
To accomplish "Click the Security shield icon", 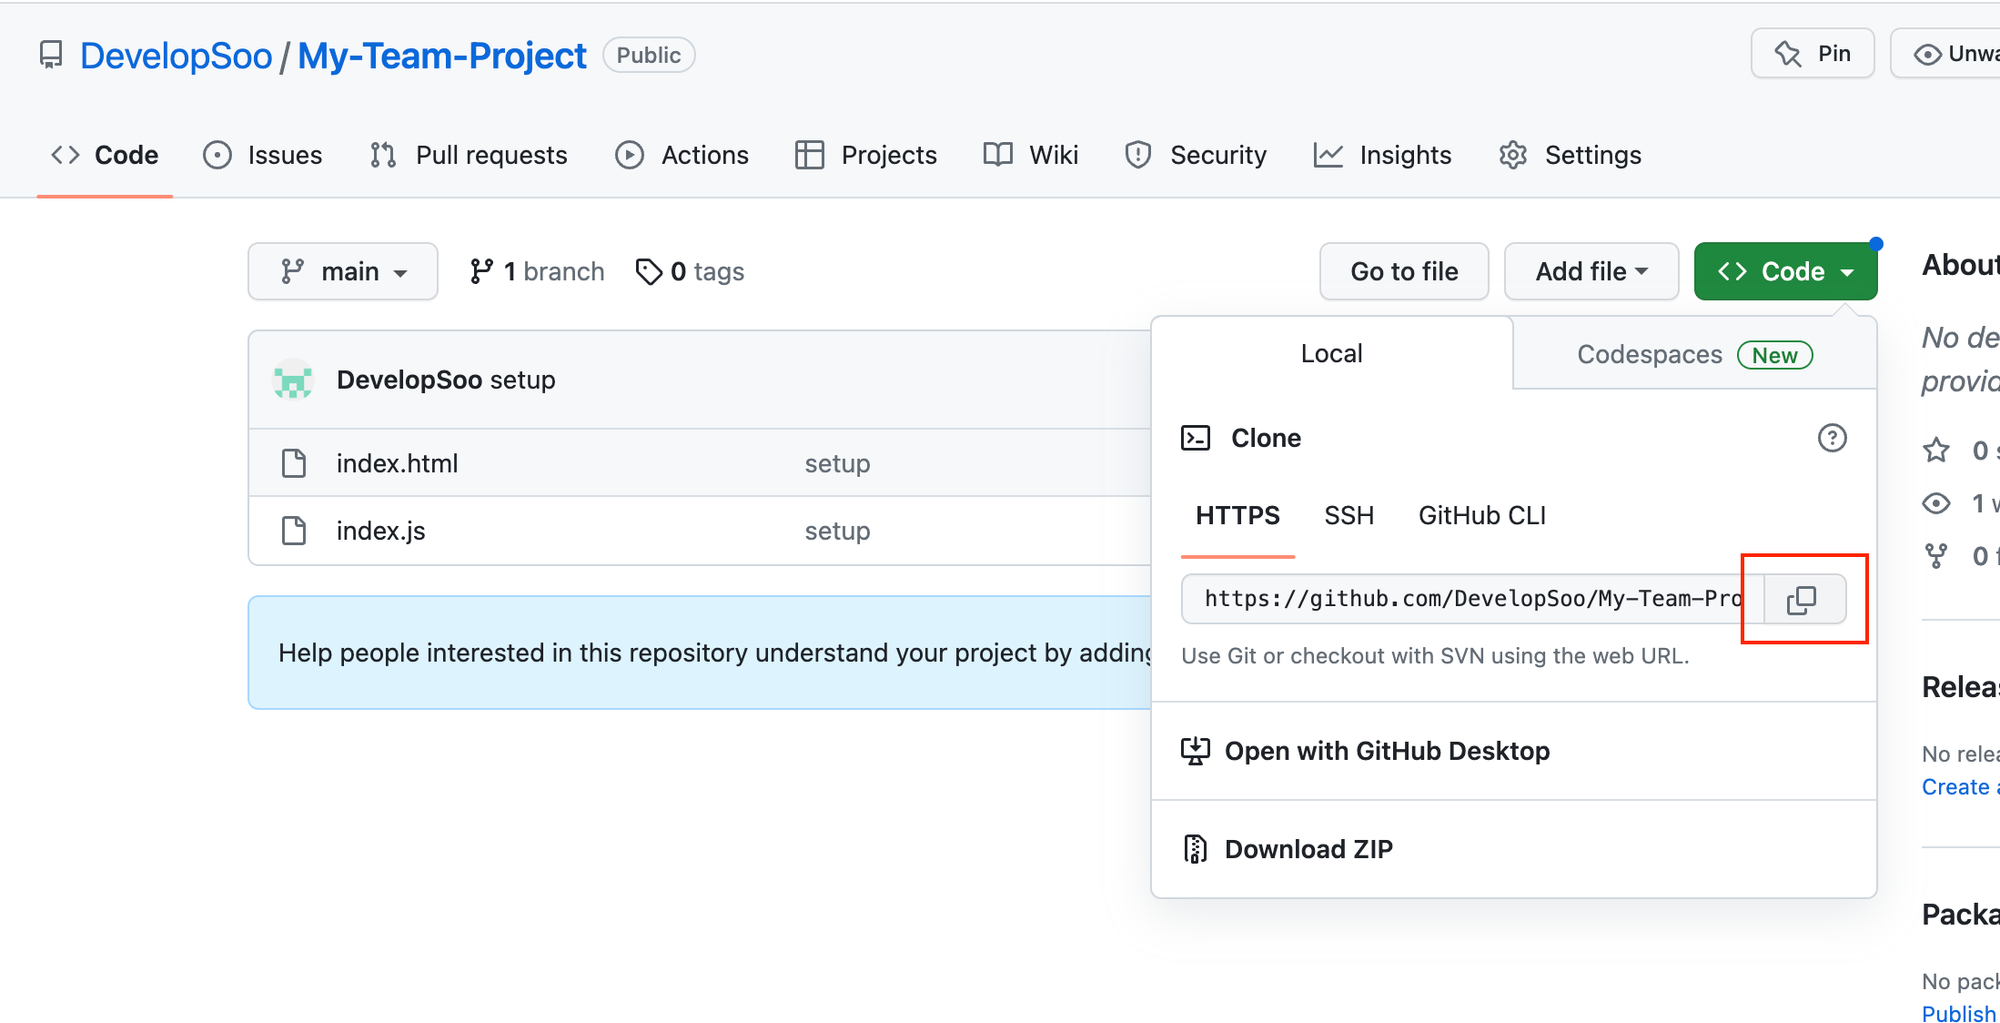I will coord(1138,155).
